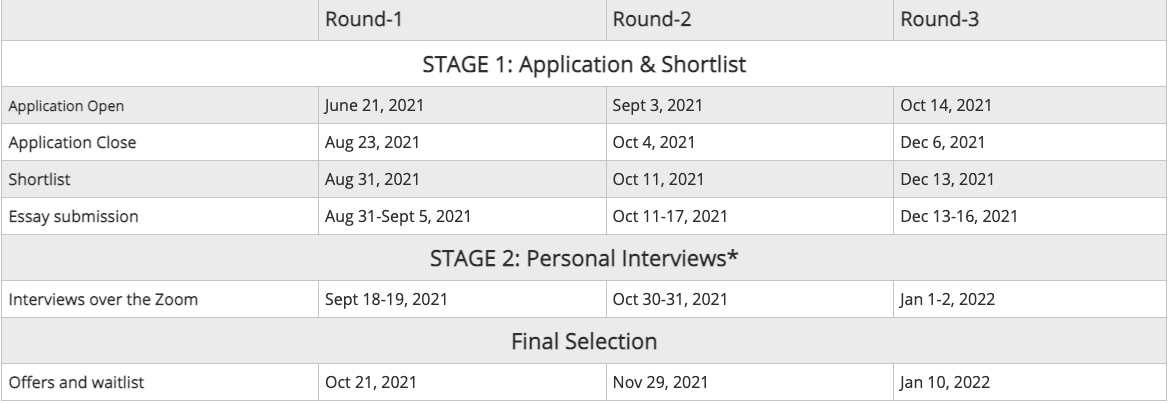This screenshot has height=403, width=1169.
Task: Click the Dec 13-16, 2021 essay cell
Action: [959, 214]
